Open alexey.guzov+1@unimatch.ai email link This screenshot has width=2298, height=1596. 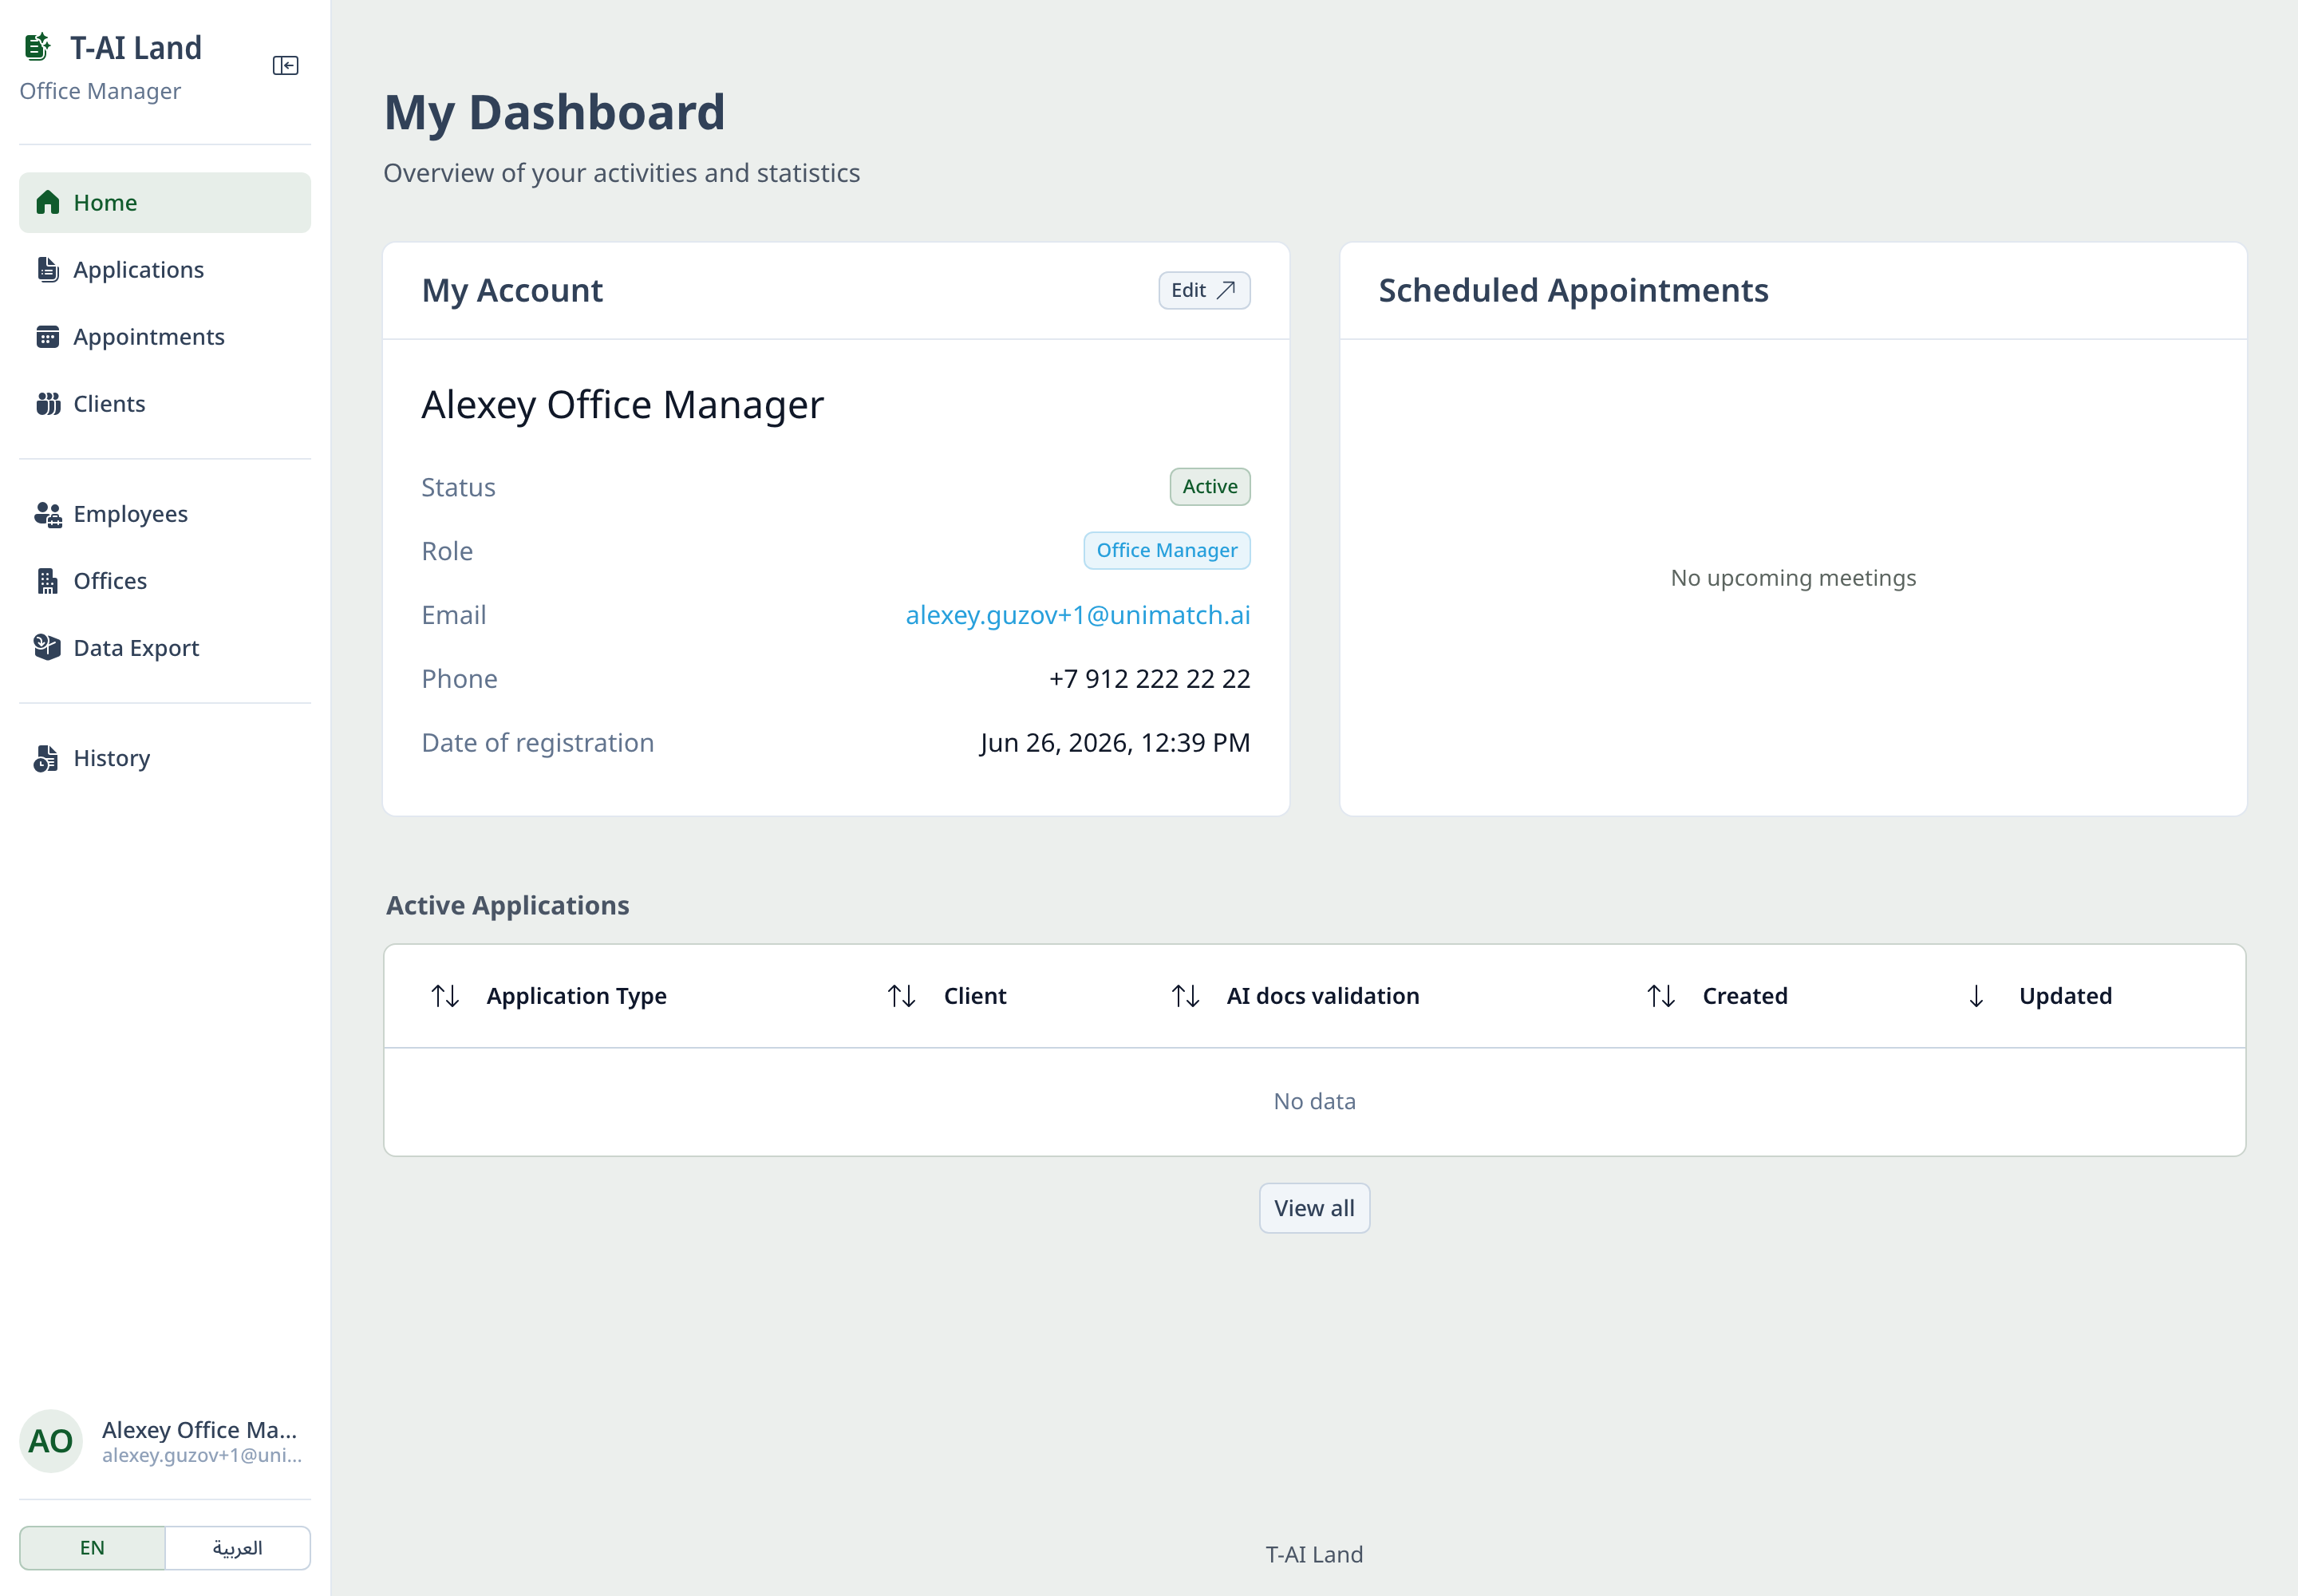1078,615
